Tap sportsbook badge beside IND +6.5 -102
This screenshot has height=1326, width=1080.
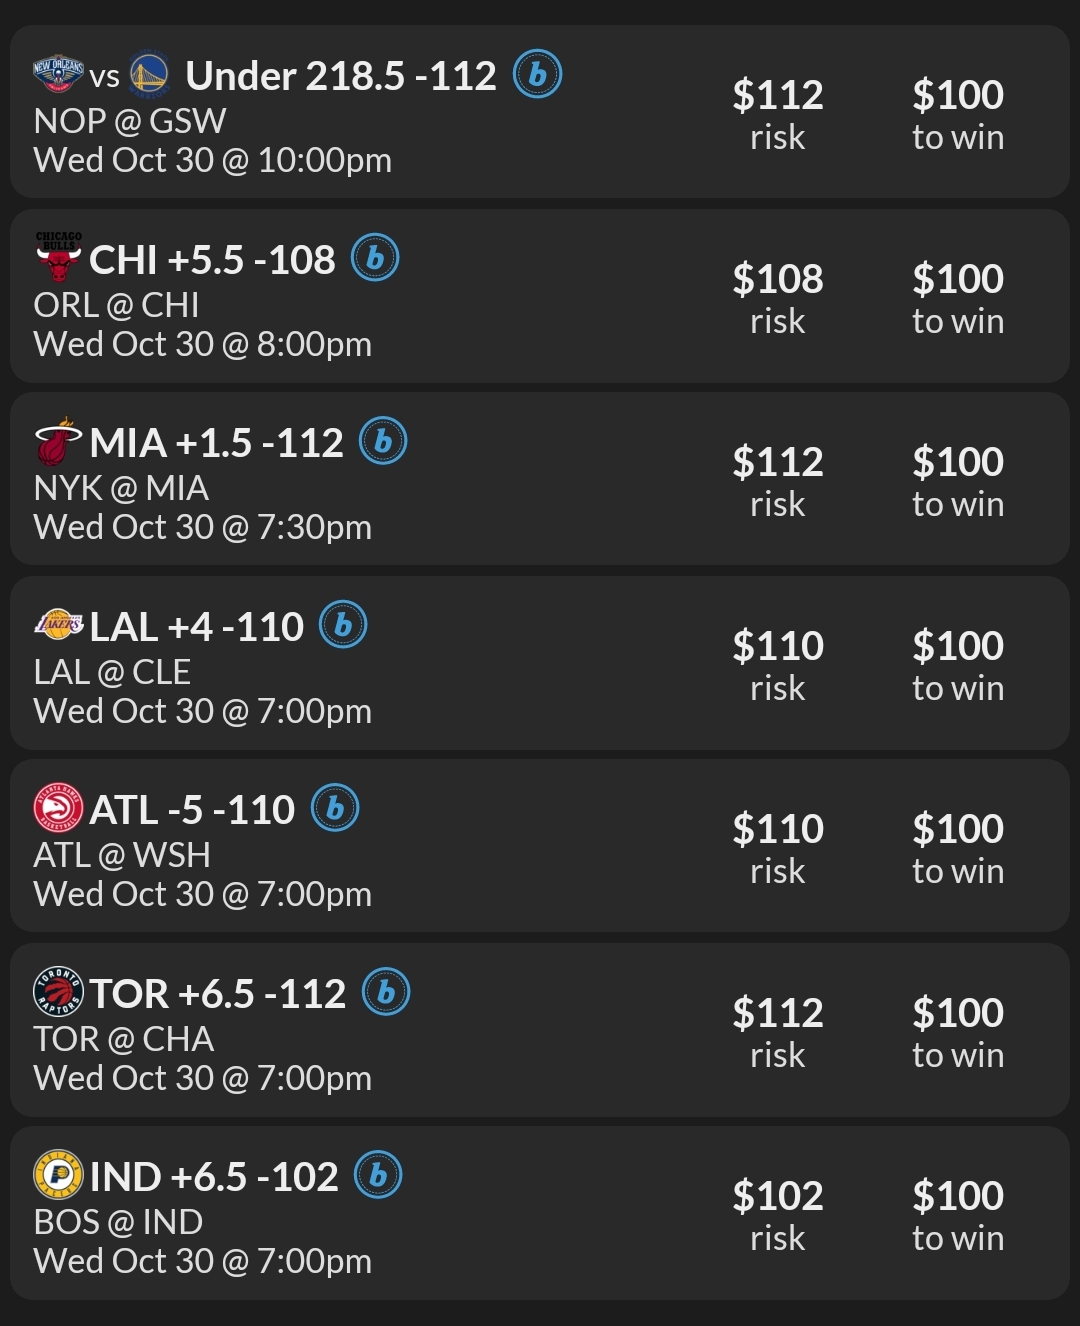[x=378, y=1176]
